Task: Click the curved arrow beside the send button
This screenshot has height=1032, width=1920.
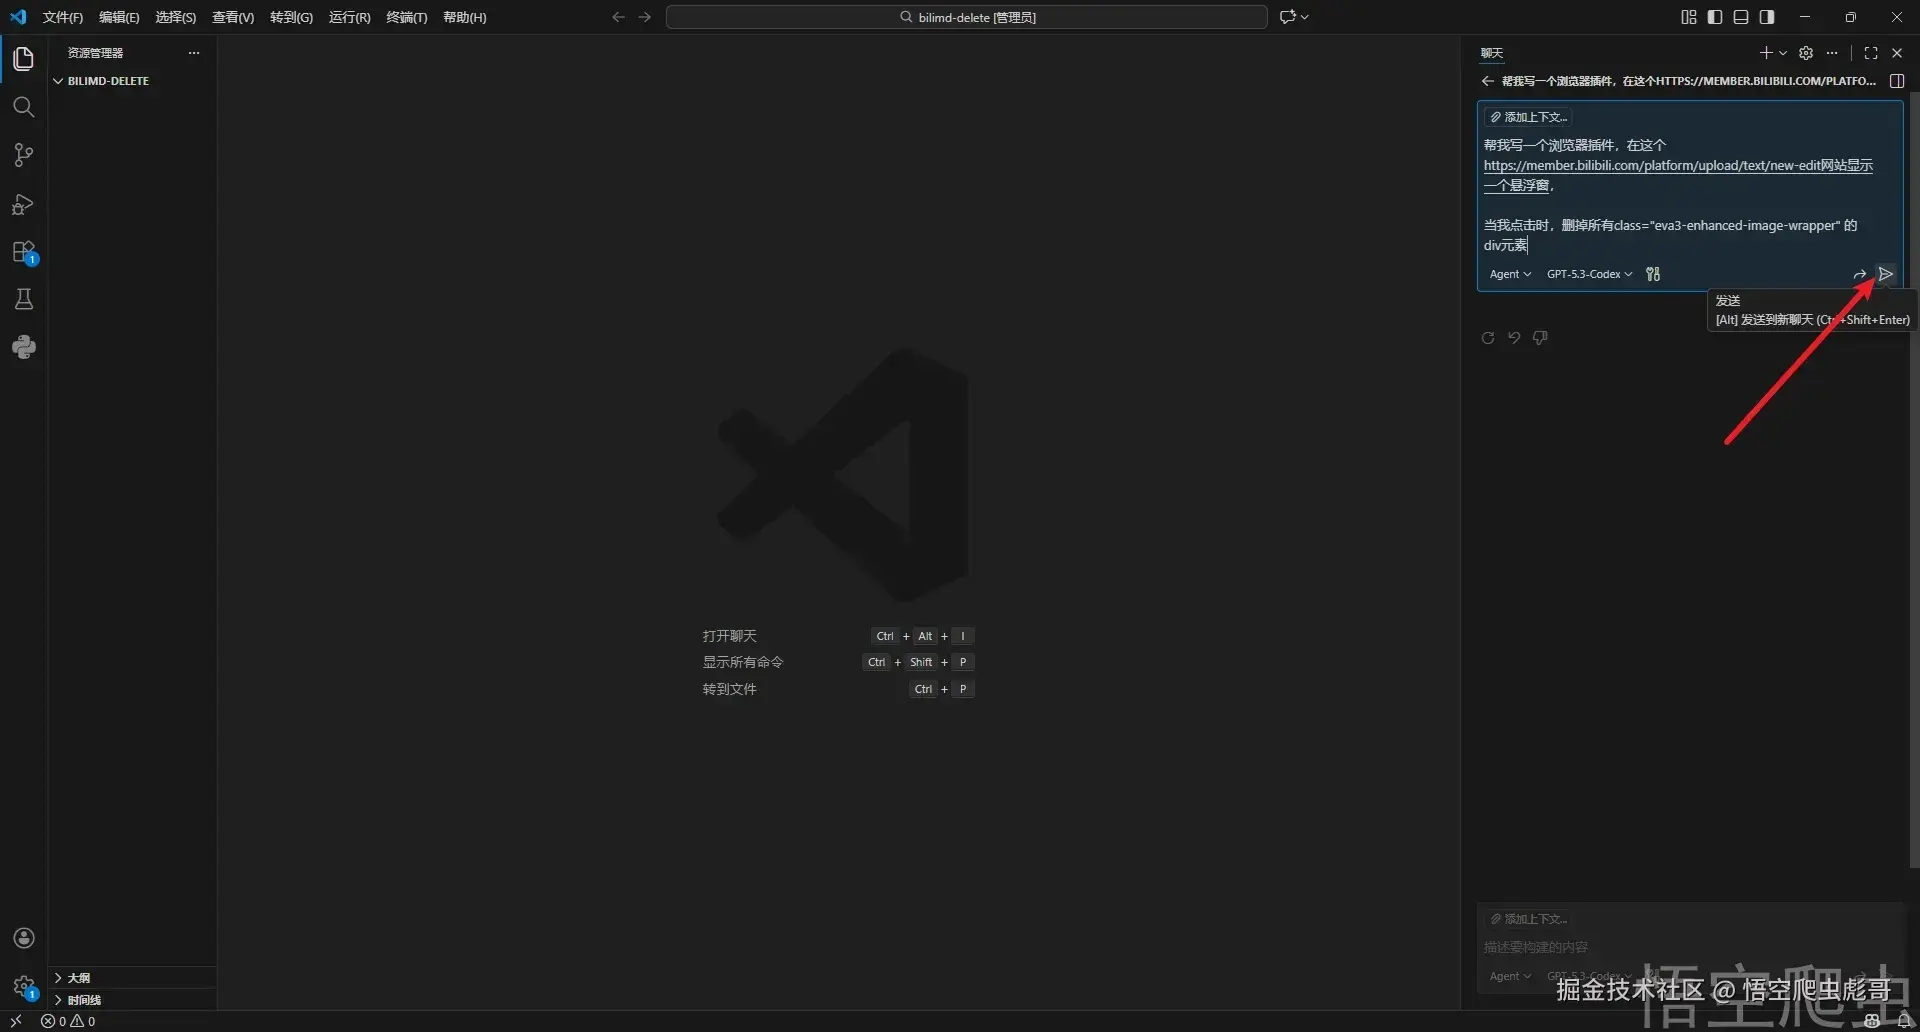Action: tap(1859, 274)
